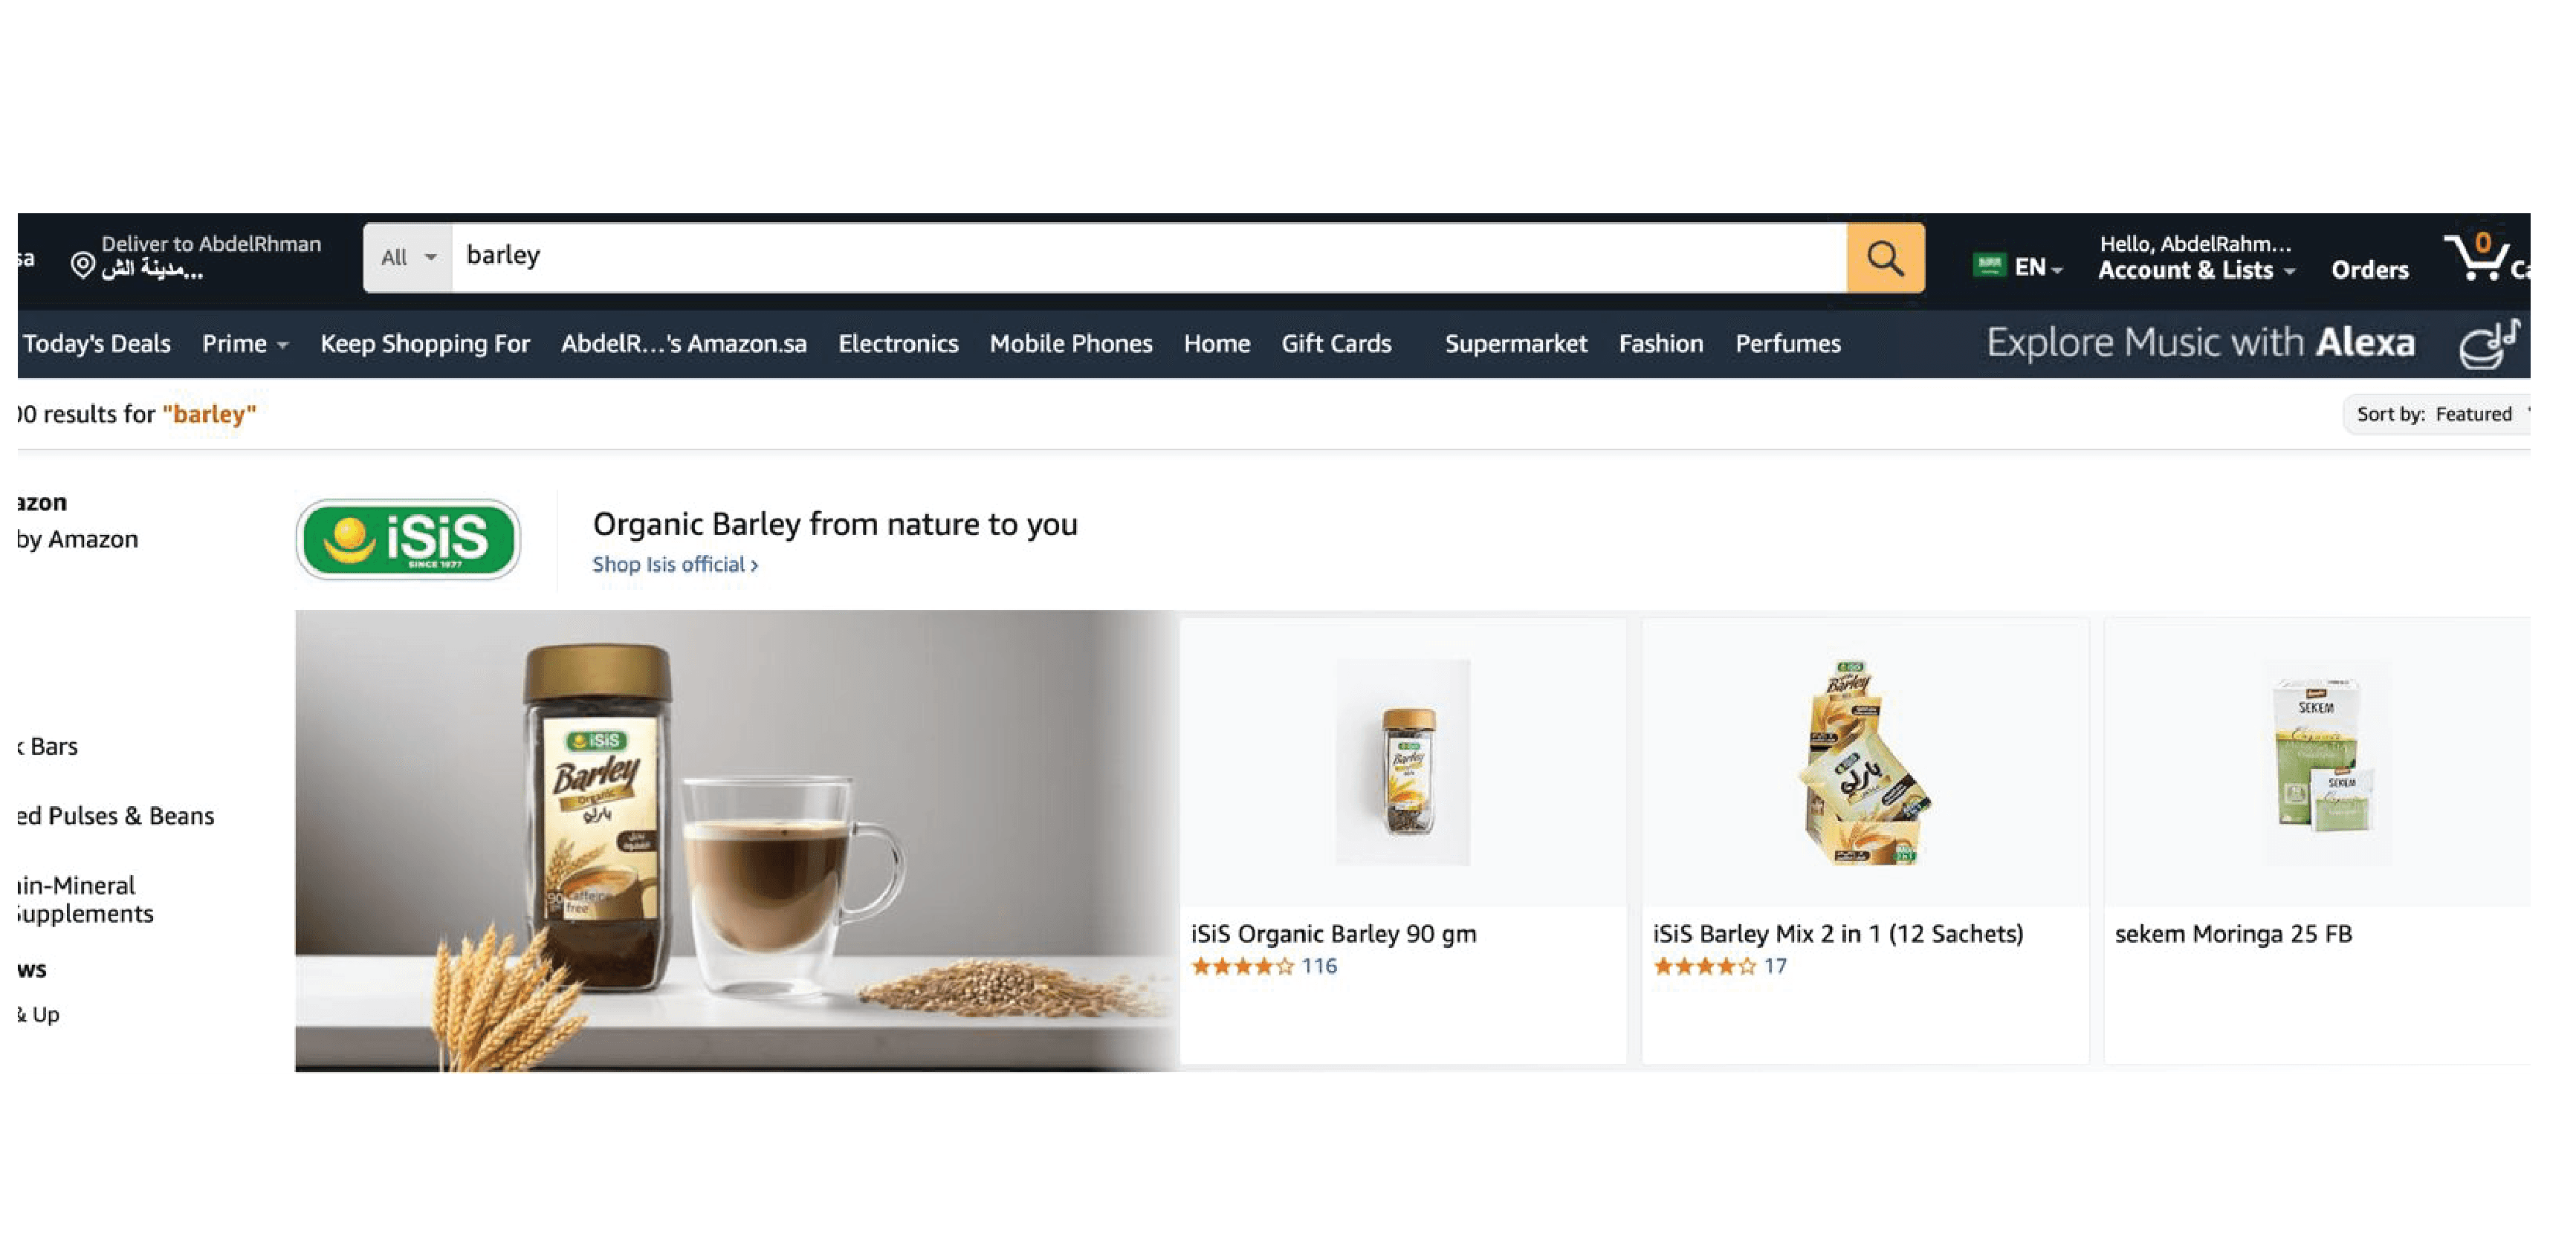The height and width of the screenshot is (1234, 2576).
Task: Click inside the barley search field
Action: pyautogui.click(x=1149, y=258)
